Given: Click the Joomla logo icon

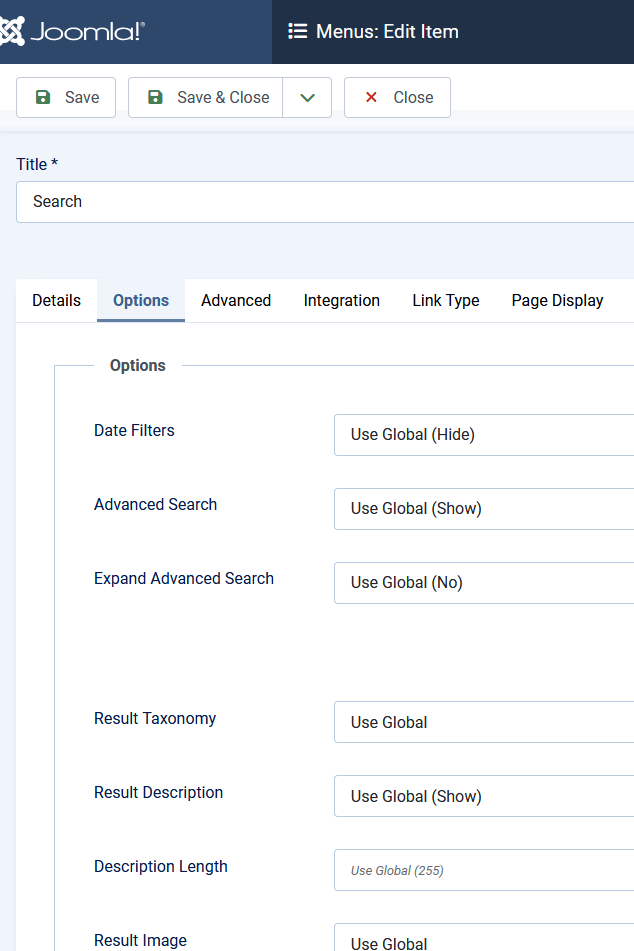Looking at the screenshot, I should pyautogui.click(x=12, y=32).
